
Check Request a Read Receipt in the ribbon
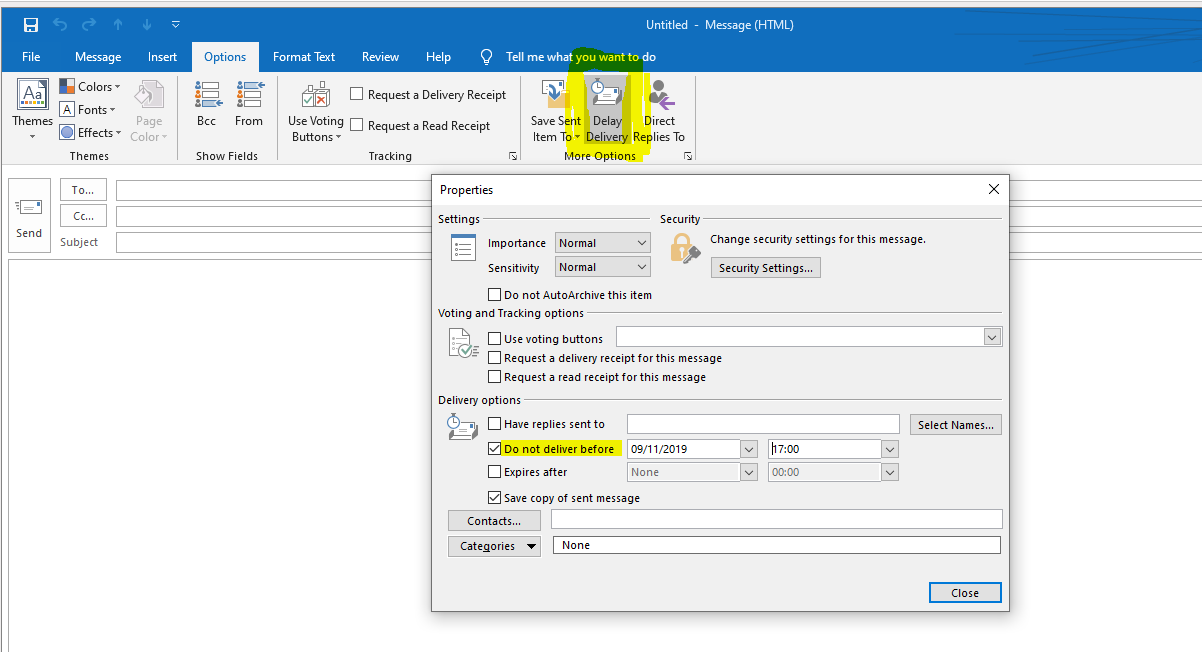(x=356, y=125)
